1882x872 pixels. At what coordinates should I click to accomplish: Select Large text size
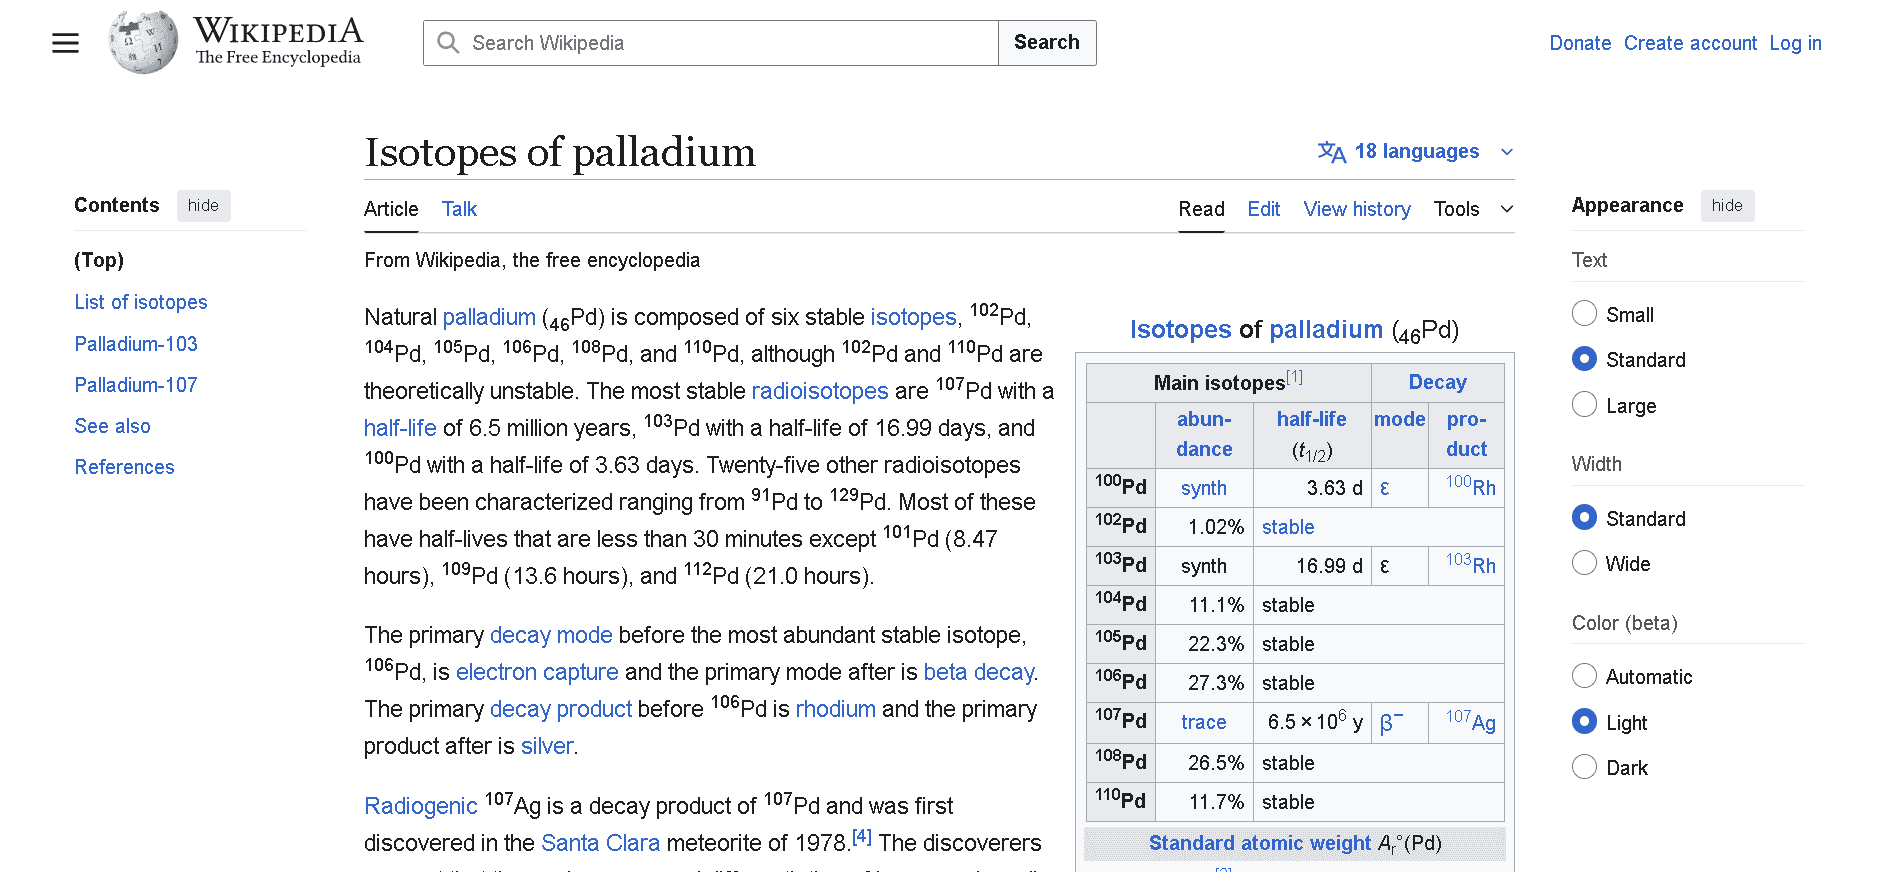pyautogui.click(x=1584, y=405)
